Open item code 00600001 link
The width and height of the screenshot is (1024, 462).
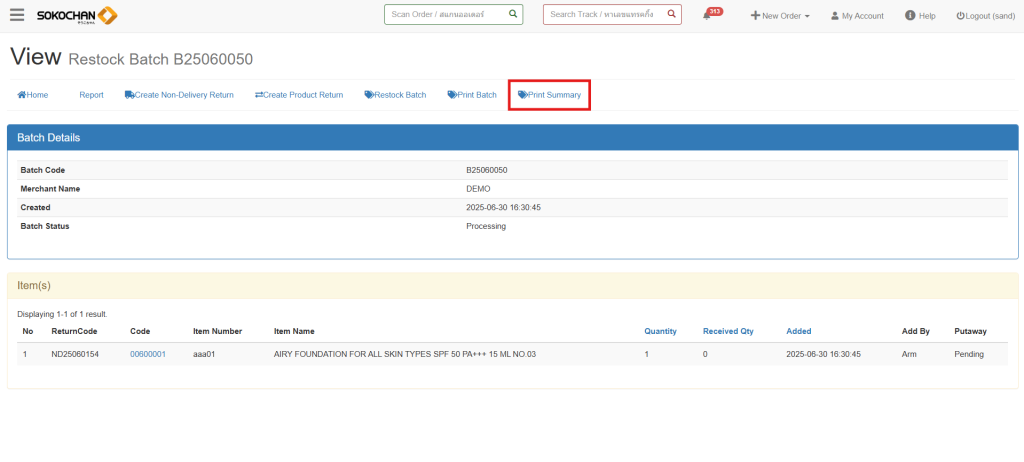pos(148,354)
